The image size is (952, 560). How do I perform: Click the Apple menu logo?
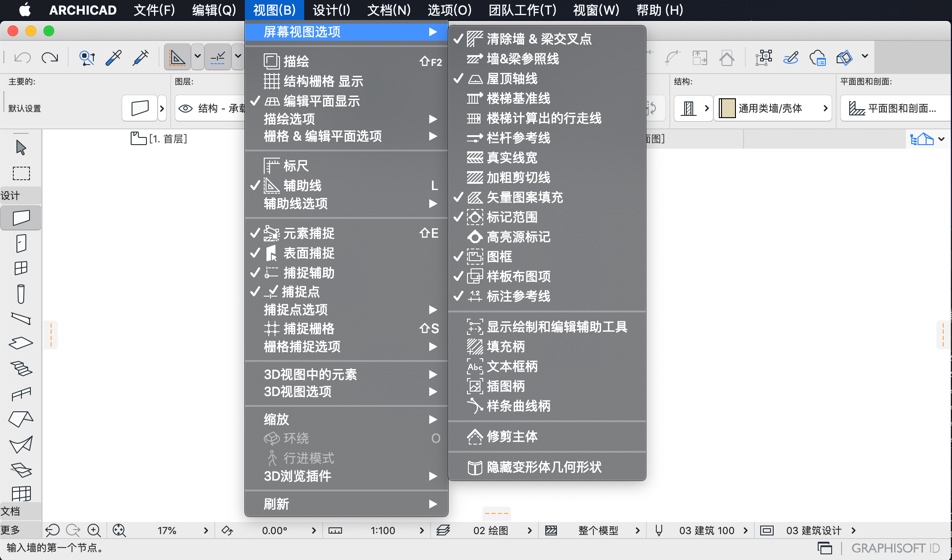[x=25, y=10]
